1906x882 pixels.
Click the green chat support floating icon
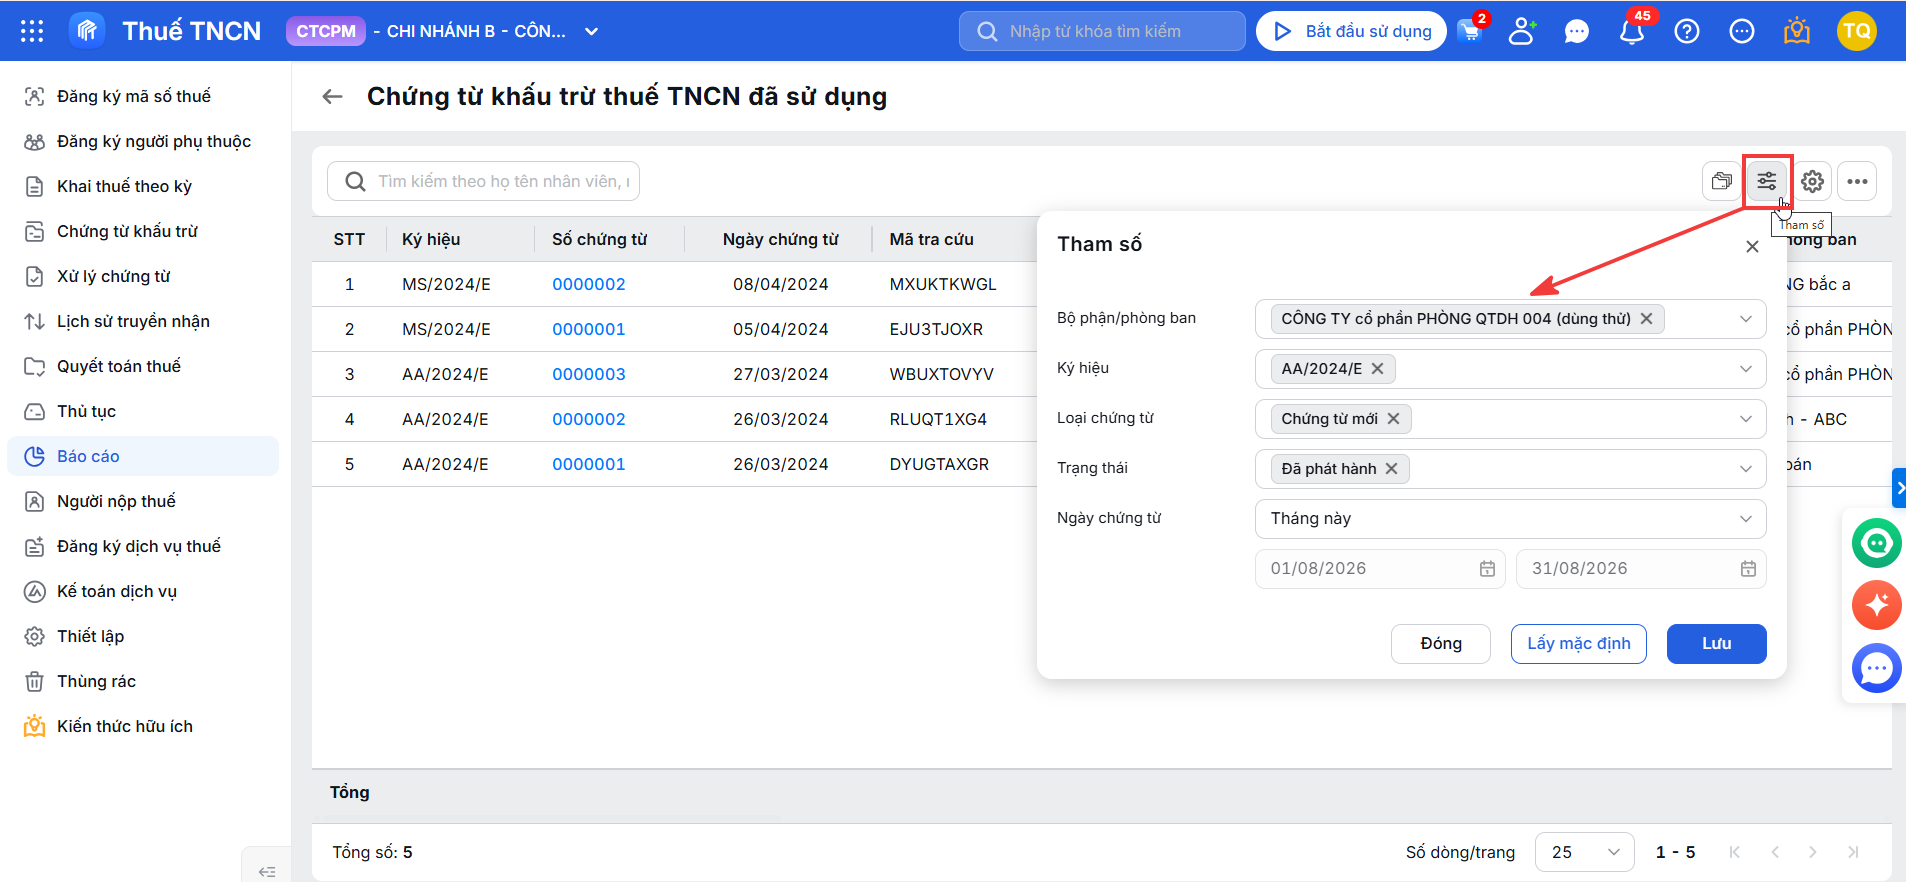point(1877,543)
